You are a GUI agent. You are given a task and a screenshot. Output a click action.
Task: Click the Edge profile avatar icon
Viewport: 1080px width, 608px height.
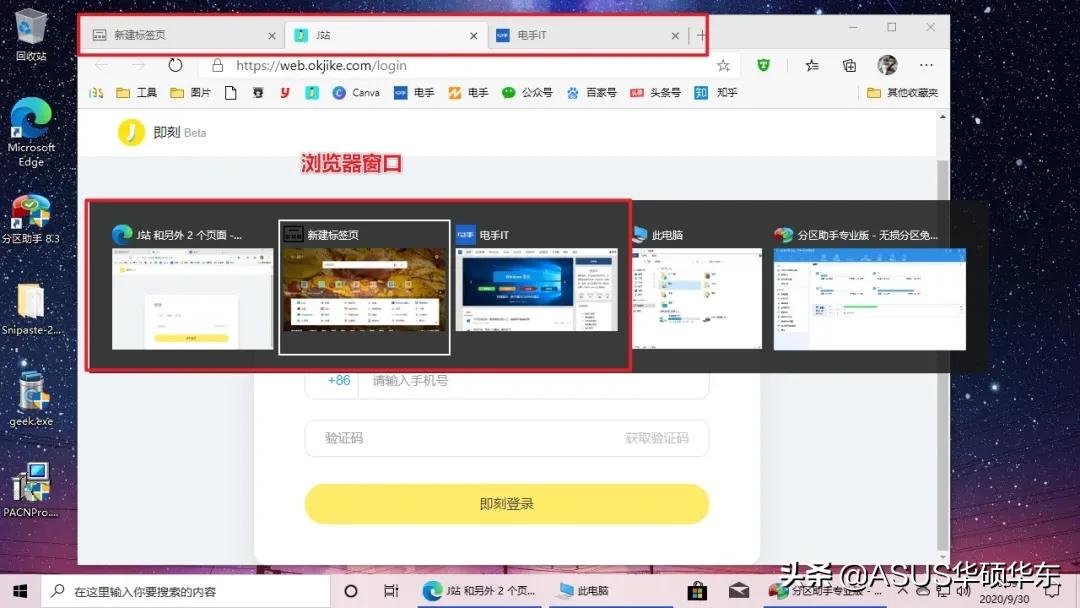coord(889,65)
